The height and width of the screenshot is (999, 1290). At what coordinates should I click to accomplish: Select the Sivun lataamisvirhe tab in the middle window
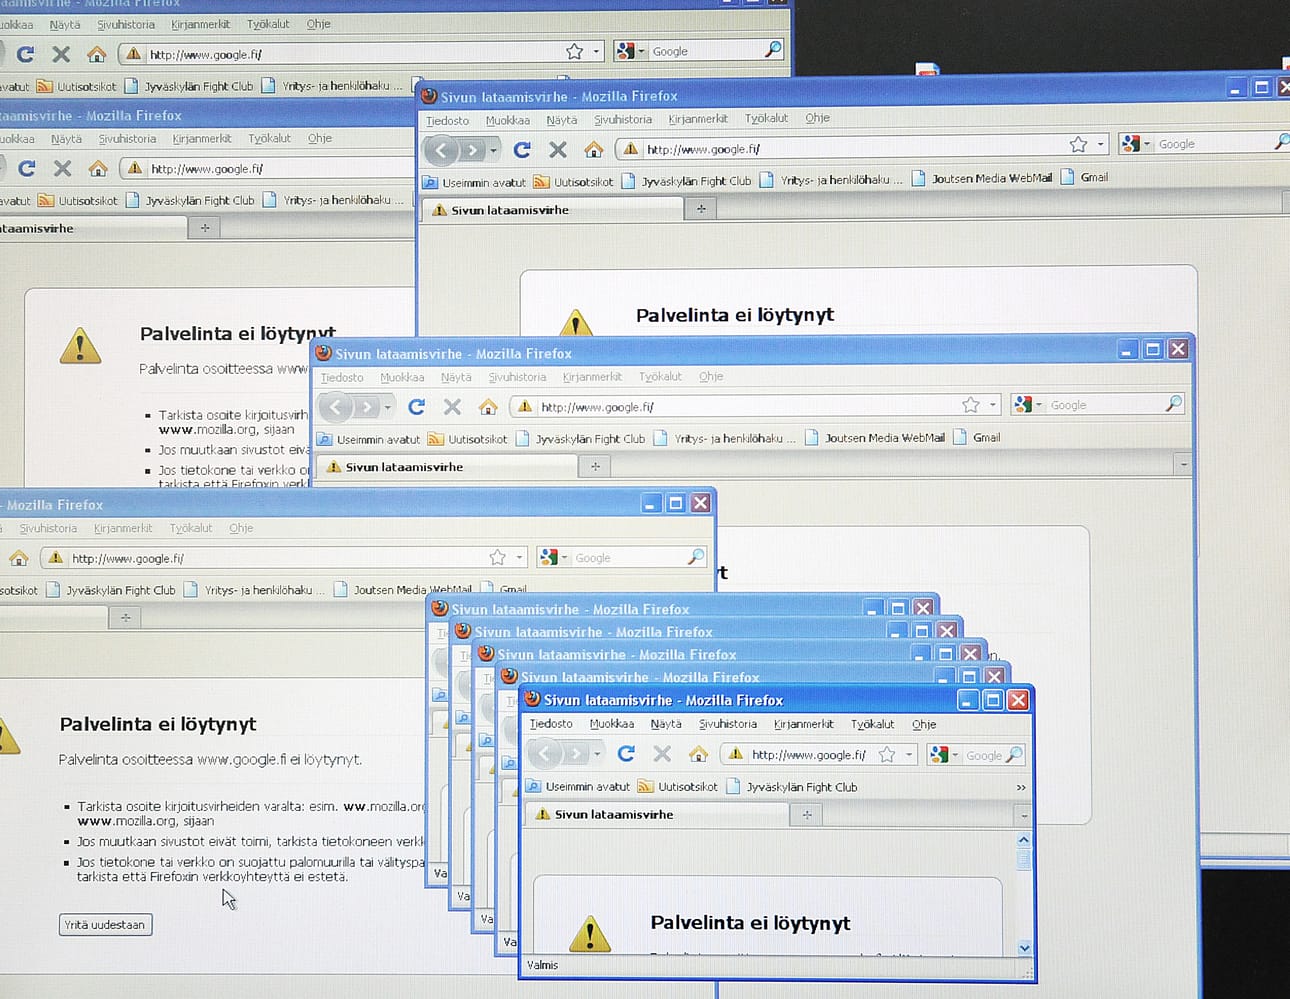(x=446, y=467)
